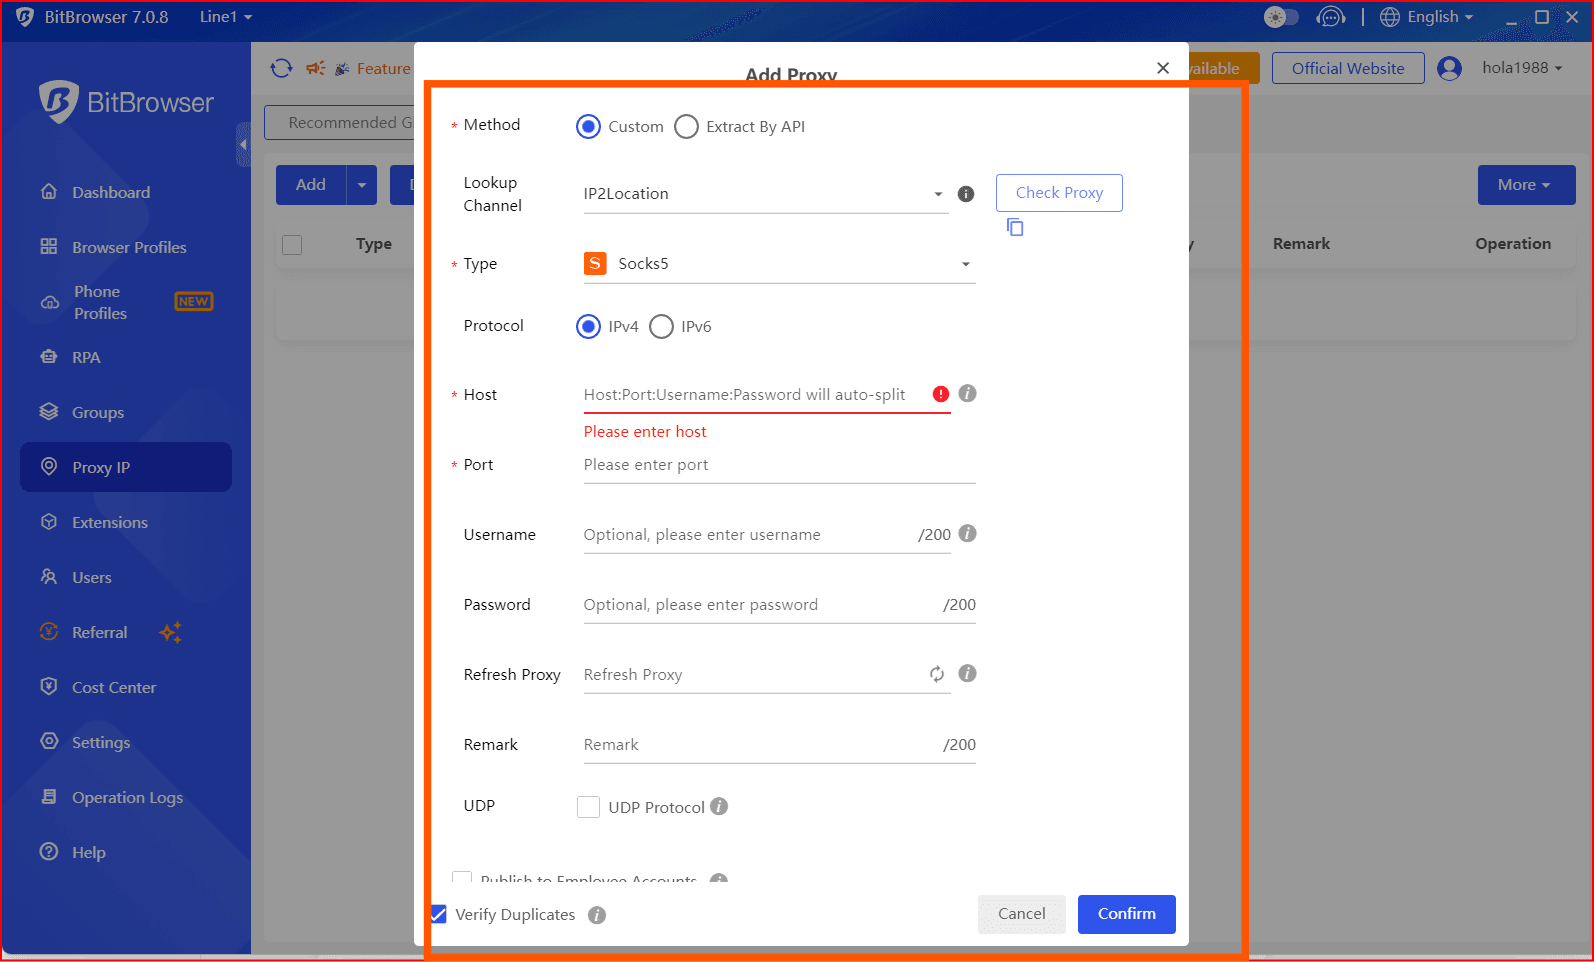This screenshot has width=1594, height=962.
Task: Open the support chat icon in title bar
Action: point(1330,17)
